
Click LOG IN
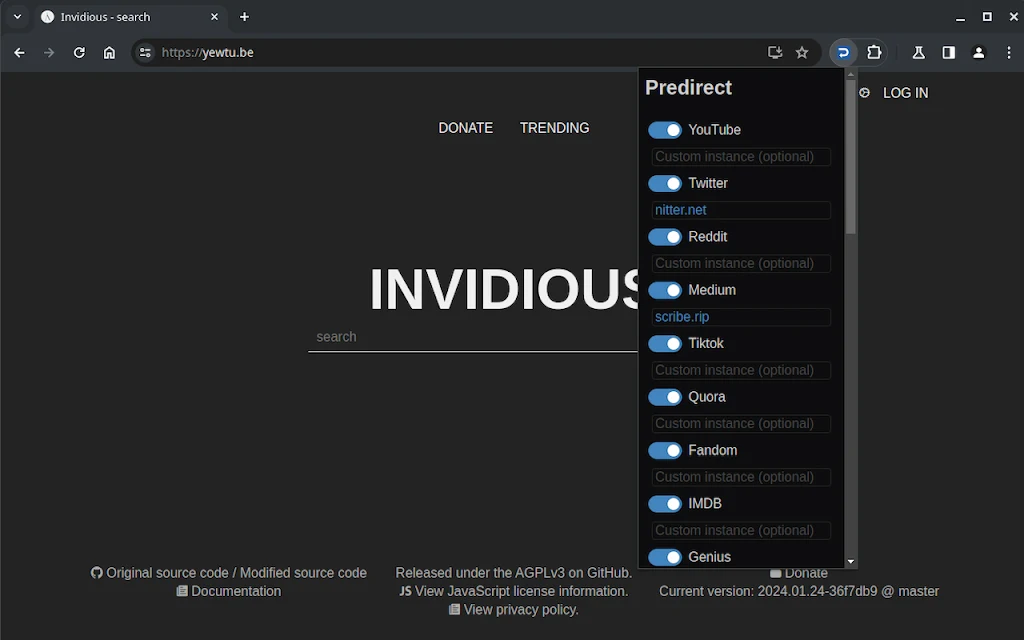(905, 93)
